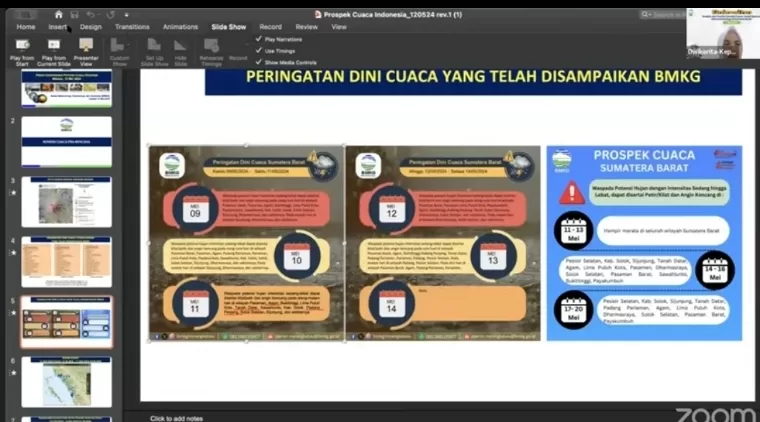Select slide 3 thumbnail with map
The image size is (760, 422).
point(66,202)
